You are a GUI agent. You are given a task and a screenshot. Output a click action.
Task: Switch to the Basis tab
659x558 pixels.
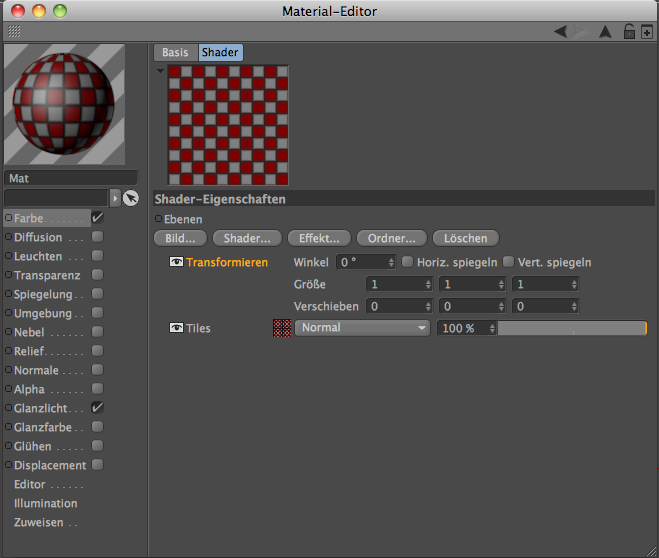pos(175,53)
